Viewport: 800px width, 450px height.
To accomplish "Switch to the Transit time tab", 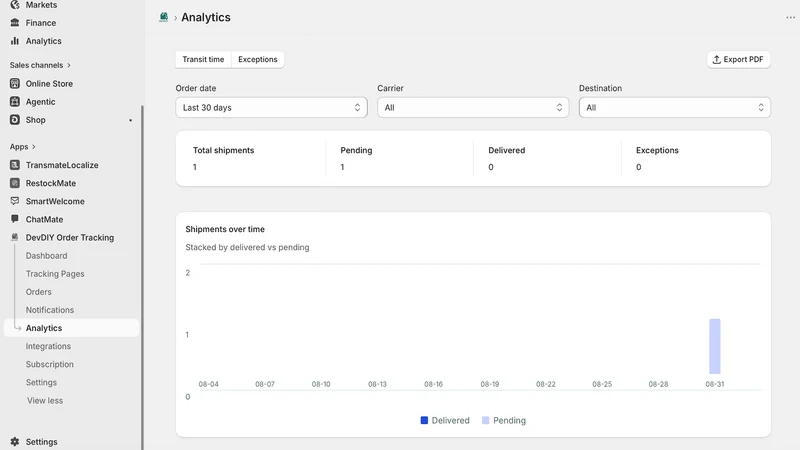I will click(x=203, y=59).
